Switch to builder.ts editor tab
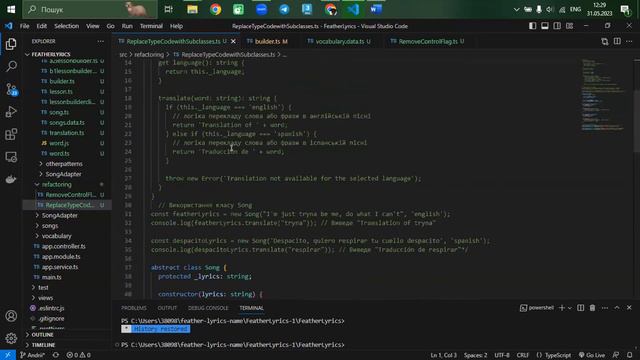Image resolution: width=640 pixels, height=360 pixels. 268,41
